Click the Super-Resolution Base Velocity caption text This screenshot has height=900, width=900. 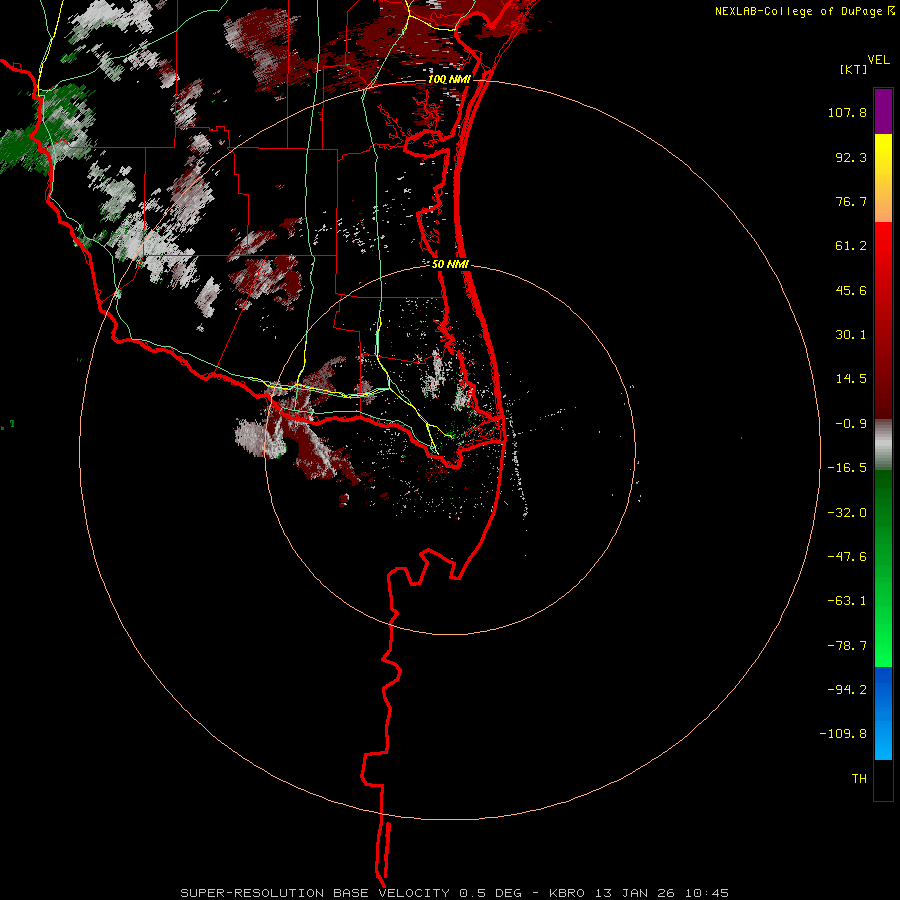pos(454,893)
